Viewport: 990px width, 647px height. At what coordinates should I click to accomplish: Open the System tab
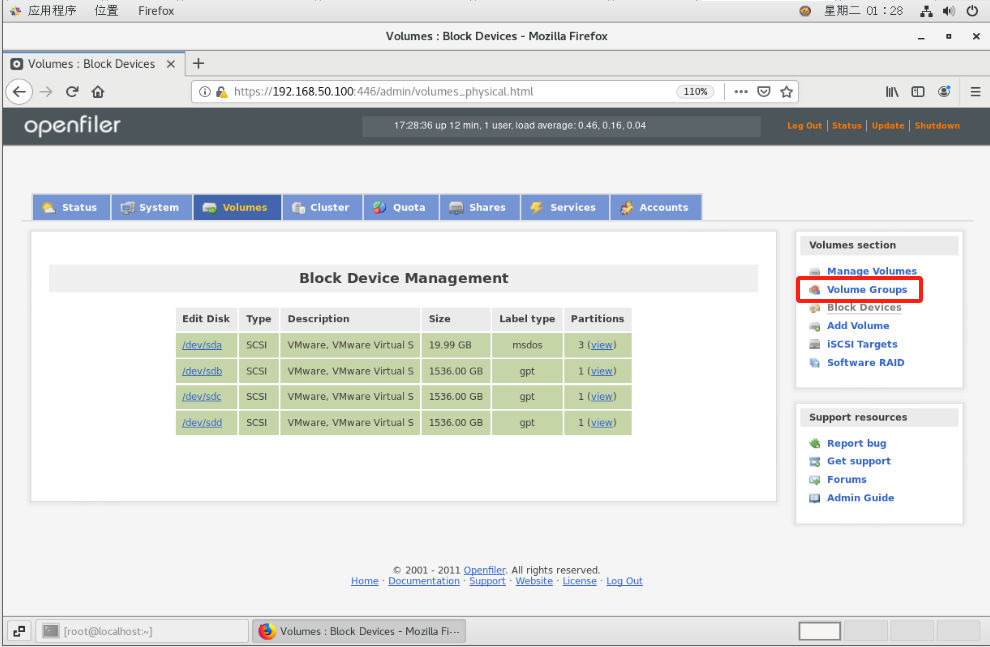click(152, 207)
